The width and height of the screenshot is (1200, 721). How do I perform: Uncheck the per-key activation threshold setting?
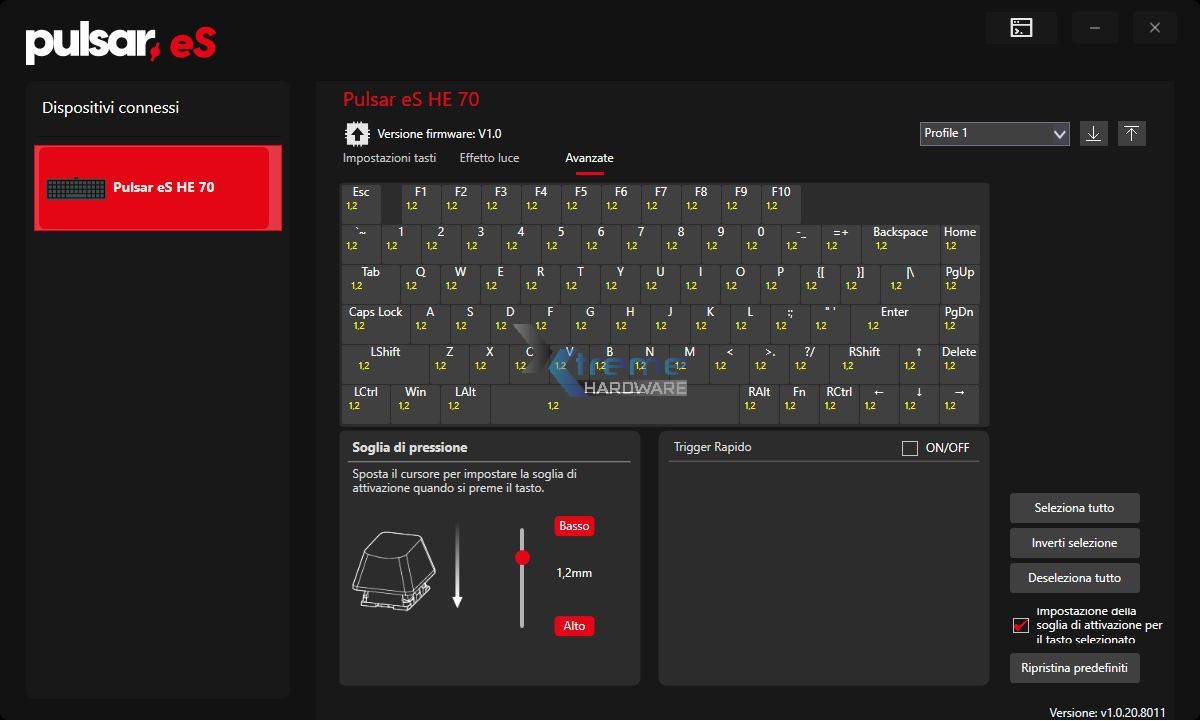coord(1021,625)
